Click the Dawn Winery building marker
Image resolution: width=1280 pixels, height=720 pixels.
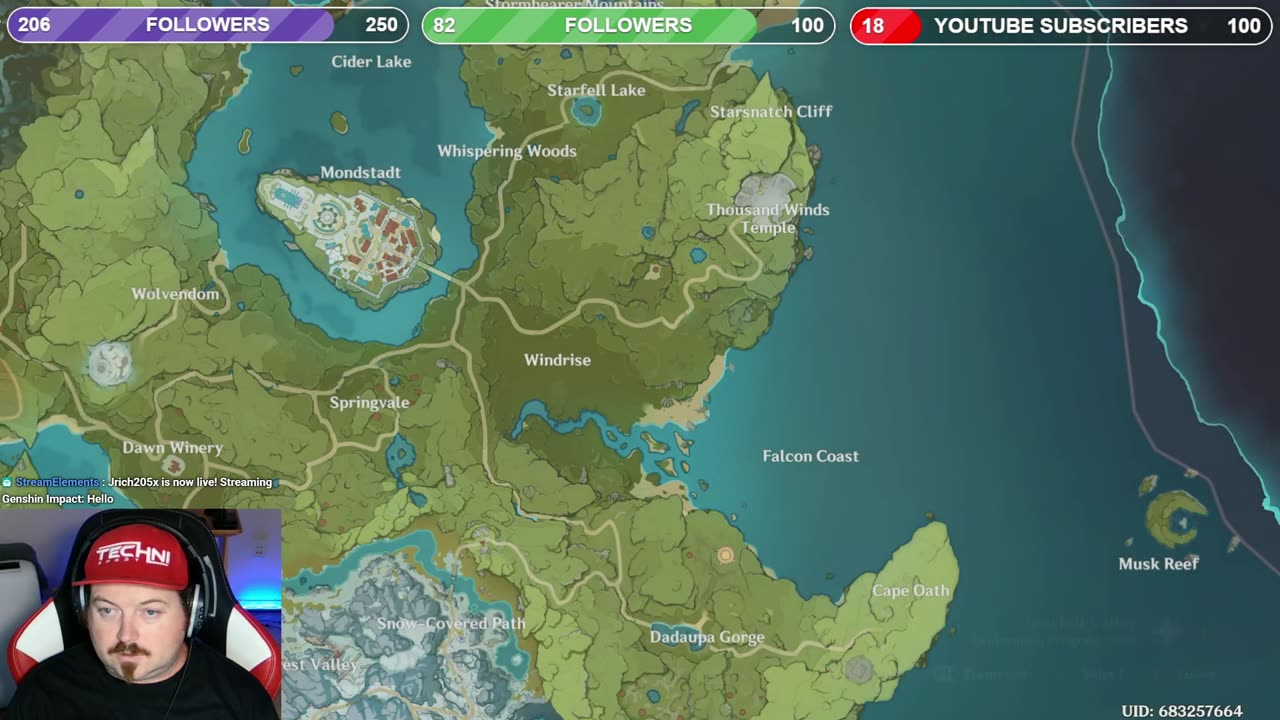173,466
